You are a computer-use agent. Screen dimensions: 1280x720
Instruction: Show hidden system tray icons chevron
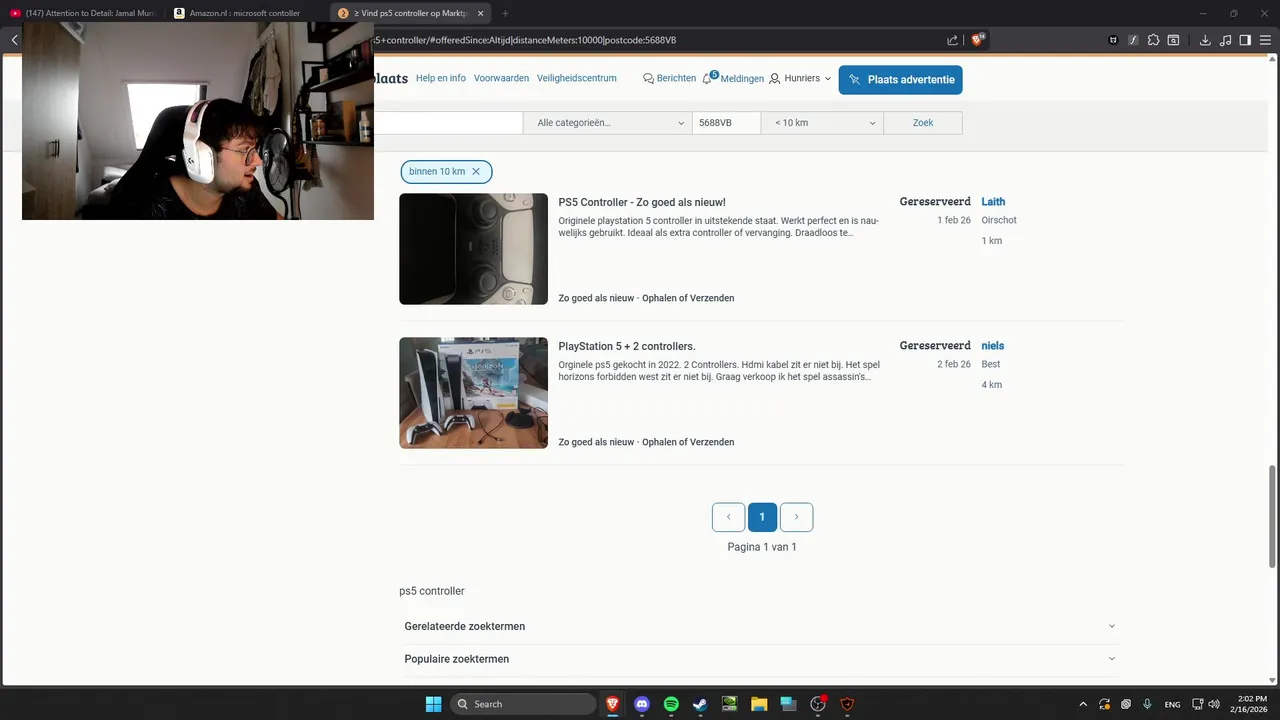1082,704
